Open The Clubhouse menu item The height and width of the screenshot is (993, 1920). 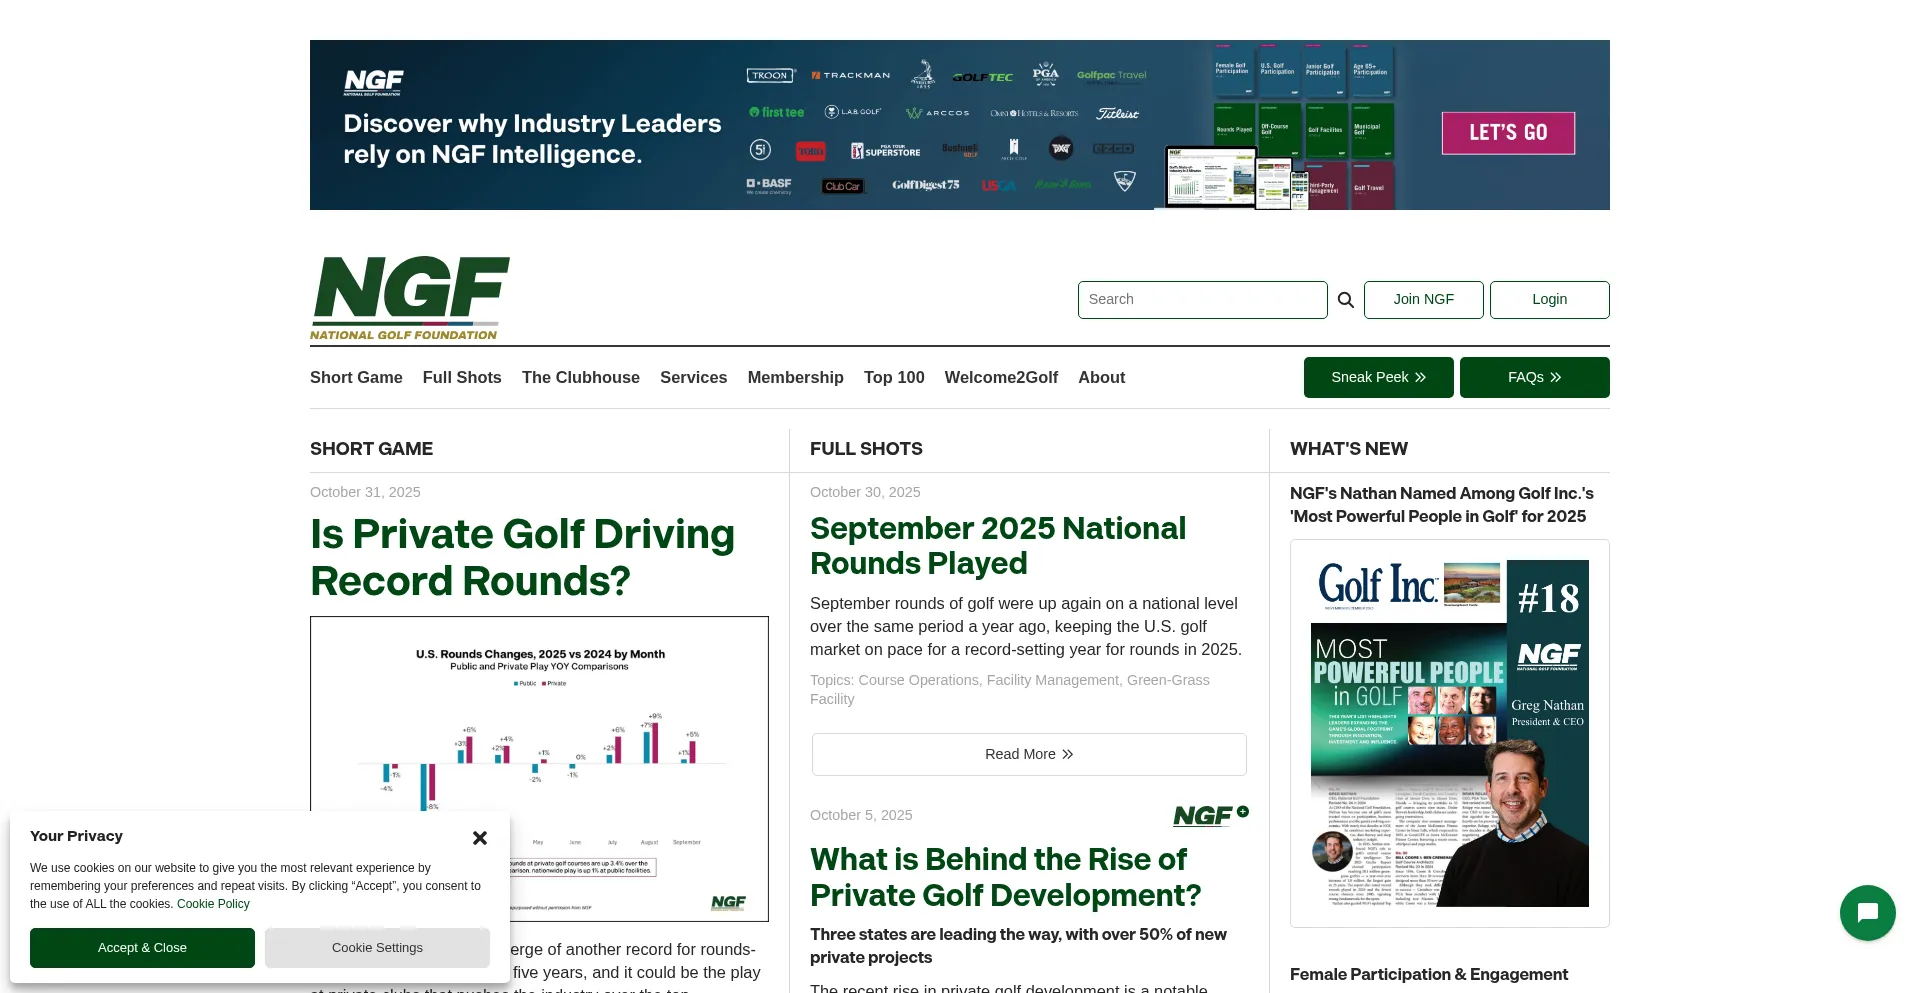pos(580,378)
